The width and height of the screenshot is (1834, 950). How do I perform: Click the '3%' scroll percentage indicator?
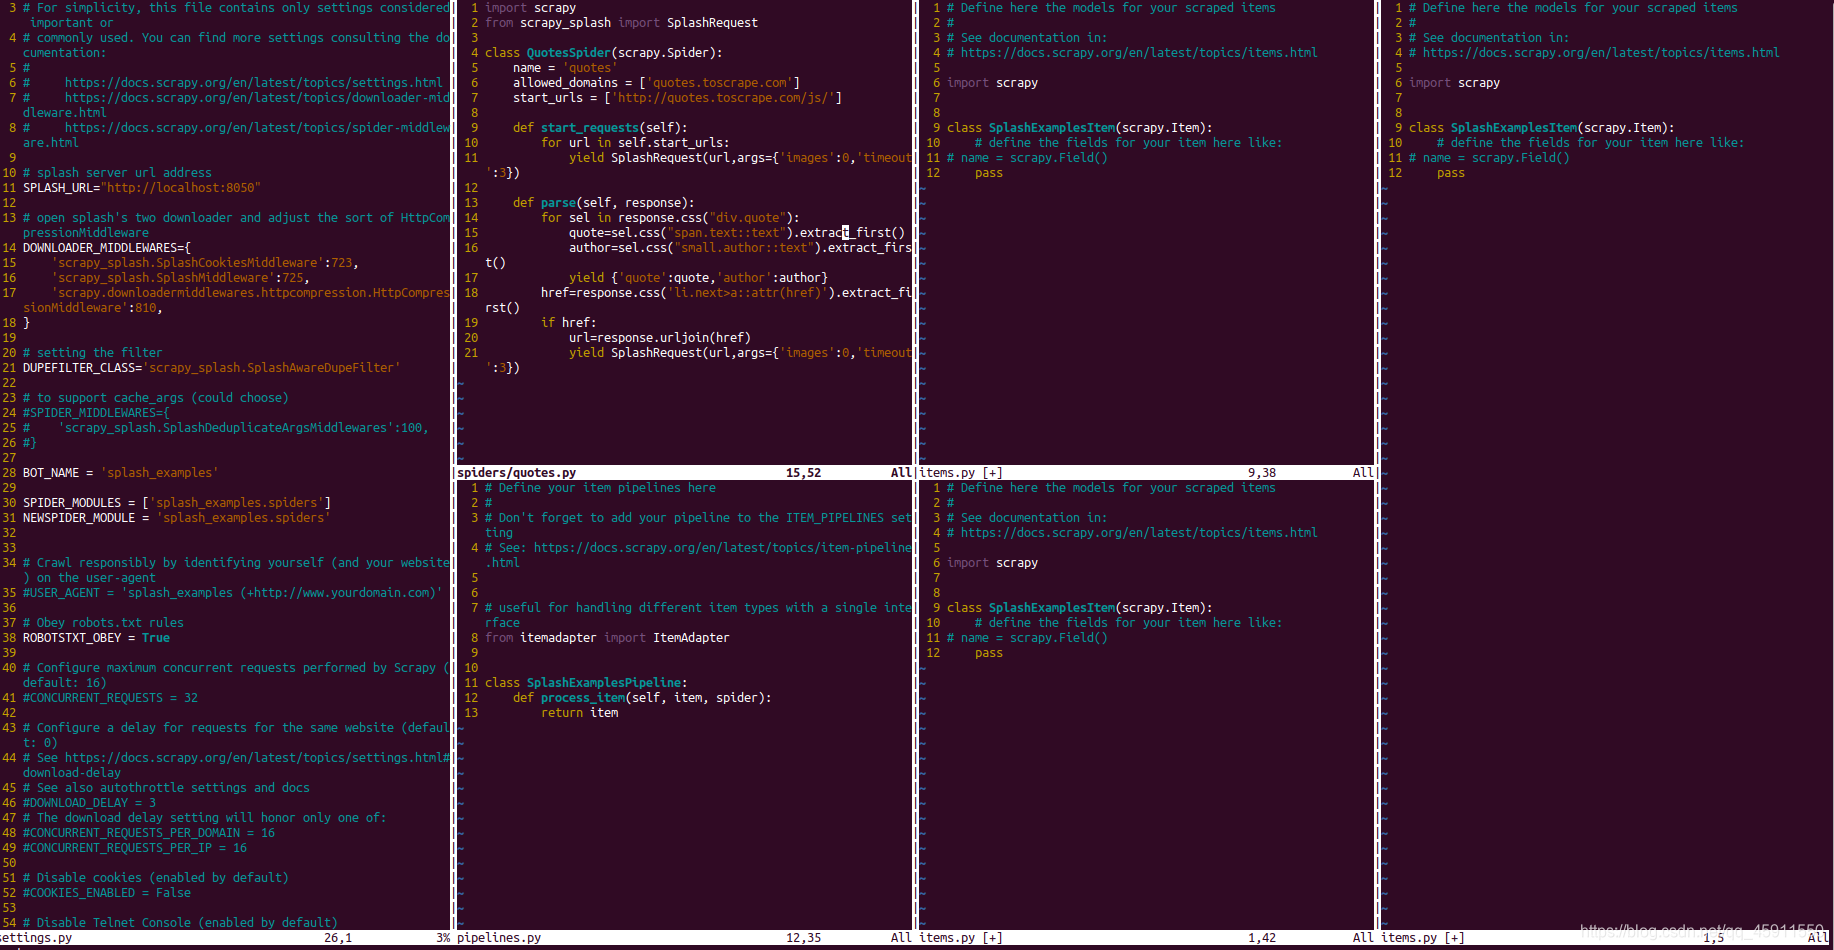[x=443, y=938]
